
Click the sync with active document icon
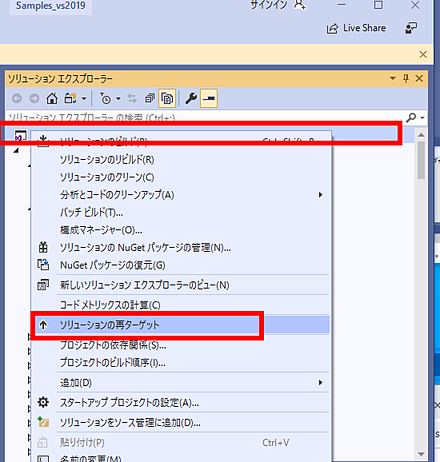(132, 98)
